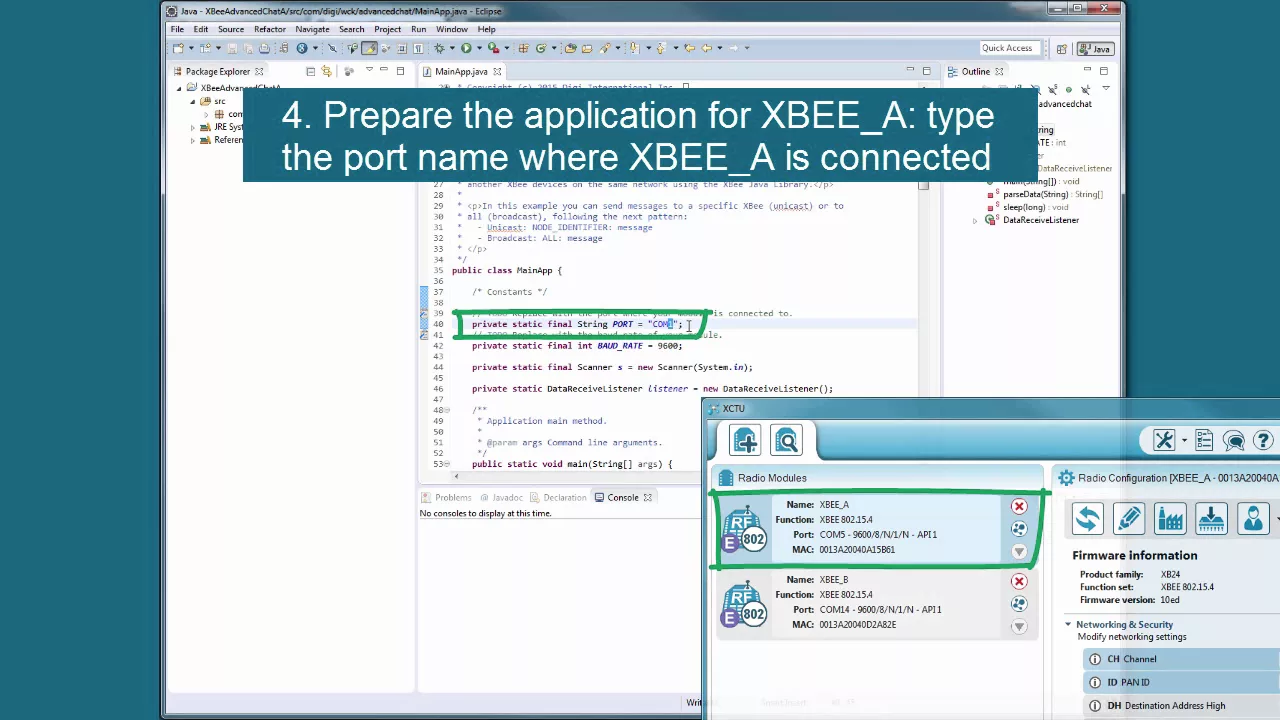Viewport: 1280px width, 720px height.
Task: Discover network nodes for XBEE_B
Action: coord(1019,604)
